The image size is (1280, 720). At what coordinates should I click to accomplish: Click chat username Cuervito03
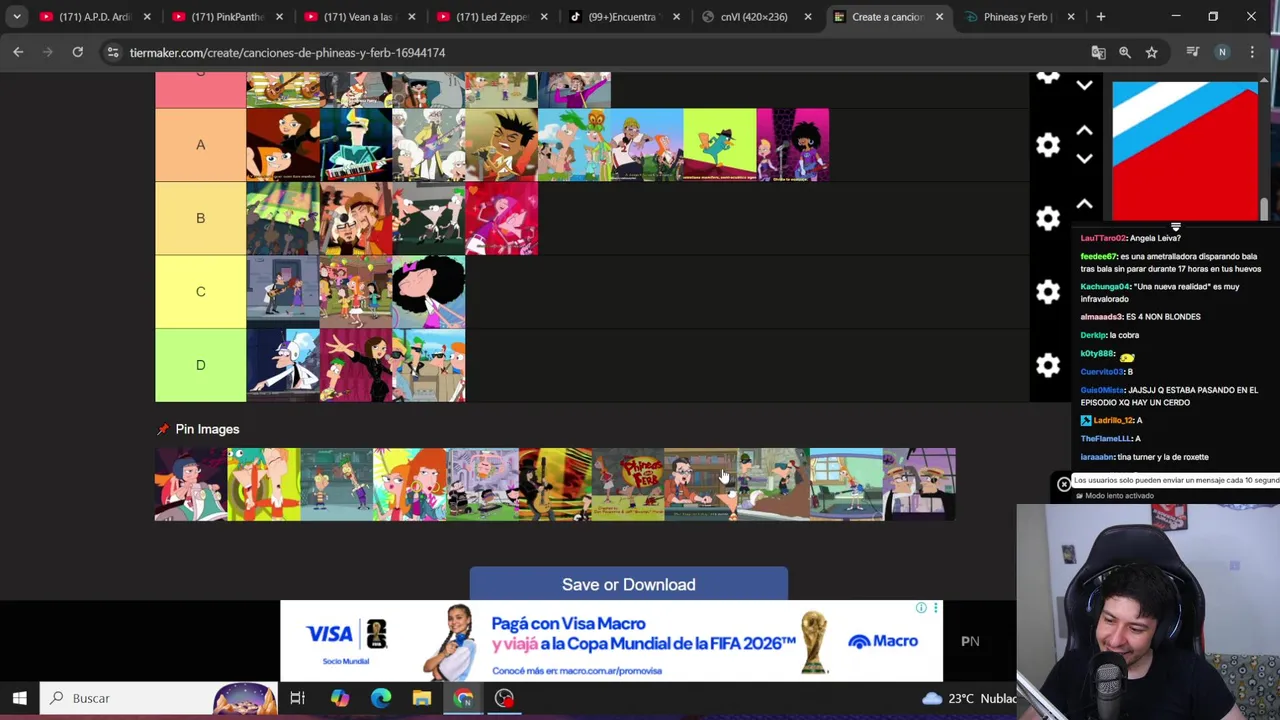coord(1103,371)
